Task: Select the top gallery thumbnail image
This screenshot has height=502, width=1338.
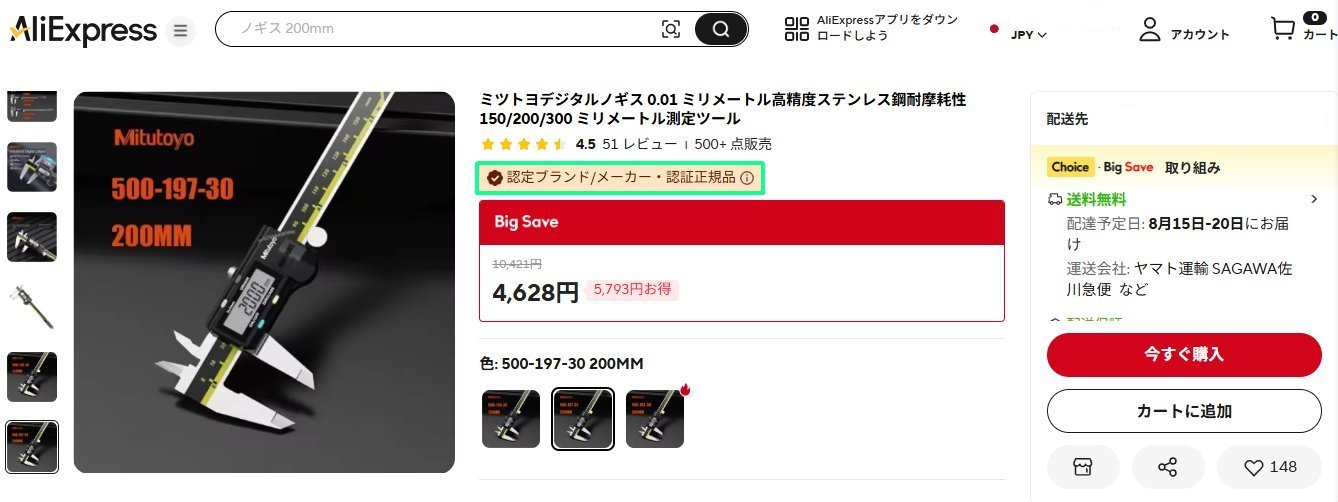Action: coord(32,106)
